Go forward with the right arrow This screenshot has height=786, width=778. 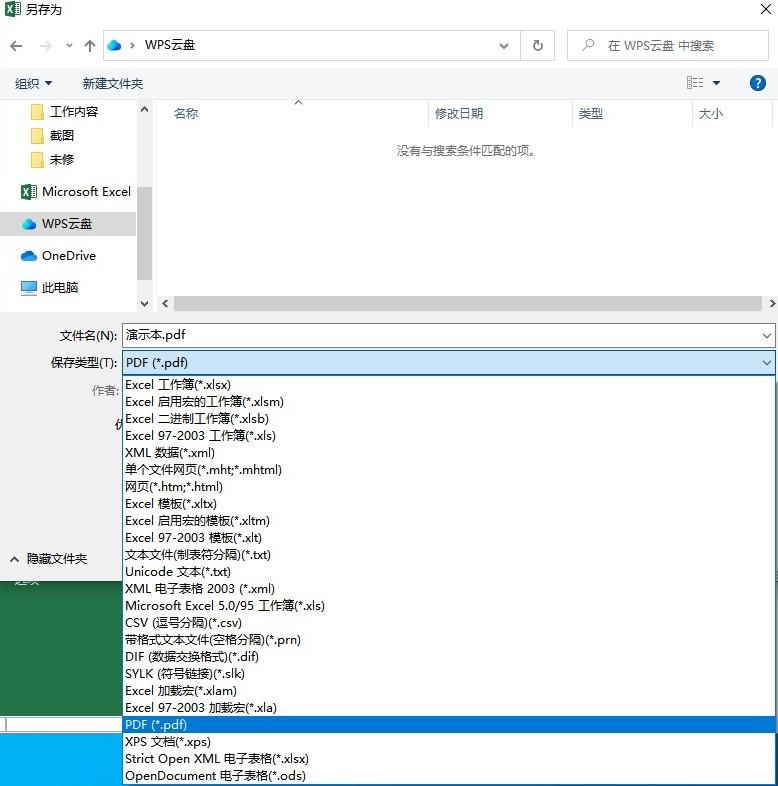(x=46, y=46)
